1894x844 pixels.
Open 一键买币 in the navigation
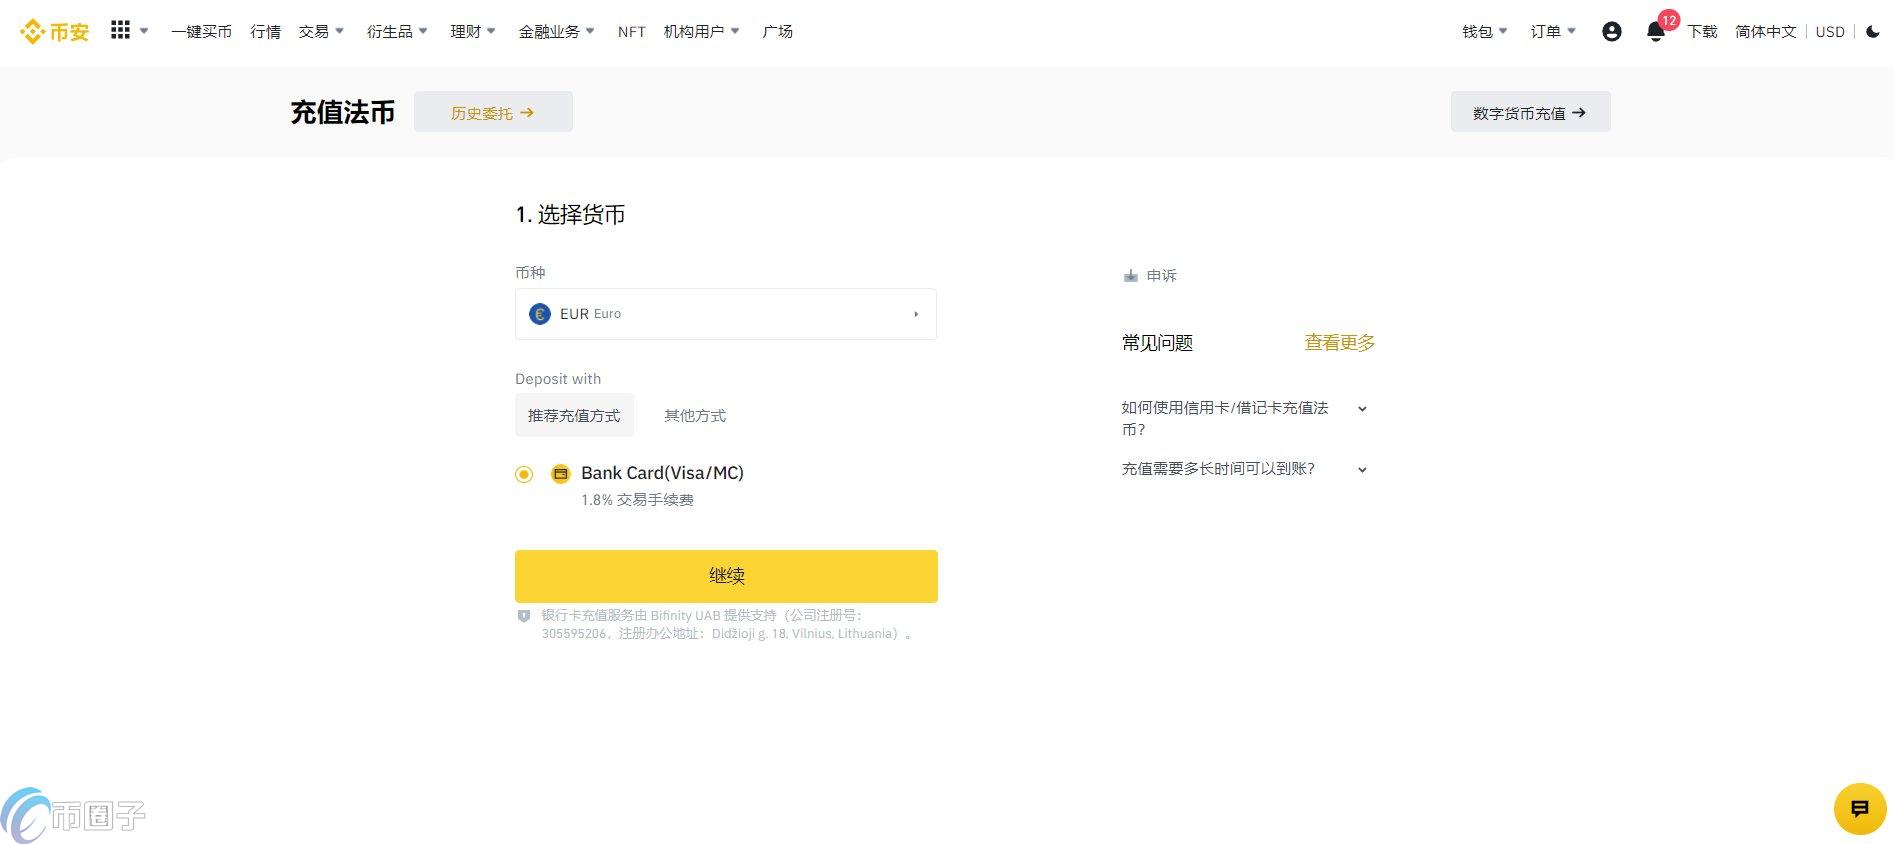click(201, 32)
